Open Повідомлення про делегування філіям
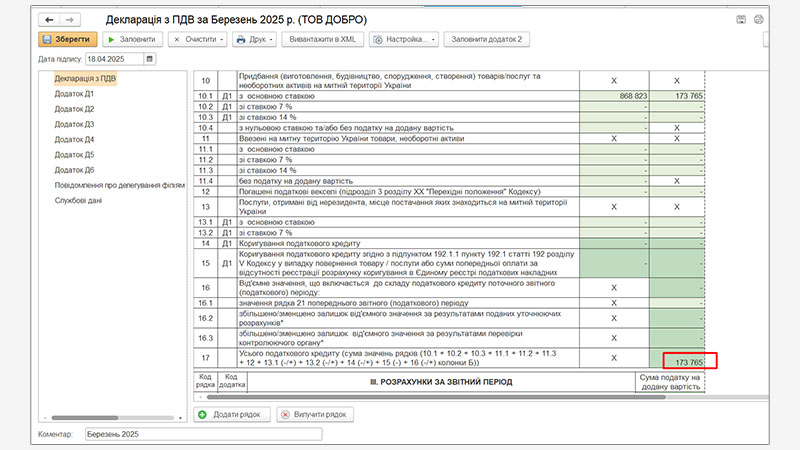Screen dimensions: 800x450 120,186
